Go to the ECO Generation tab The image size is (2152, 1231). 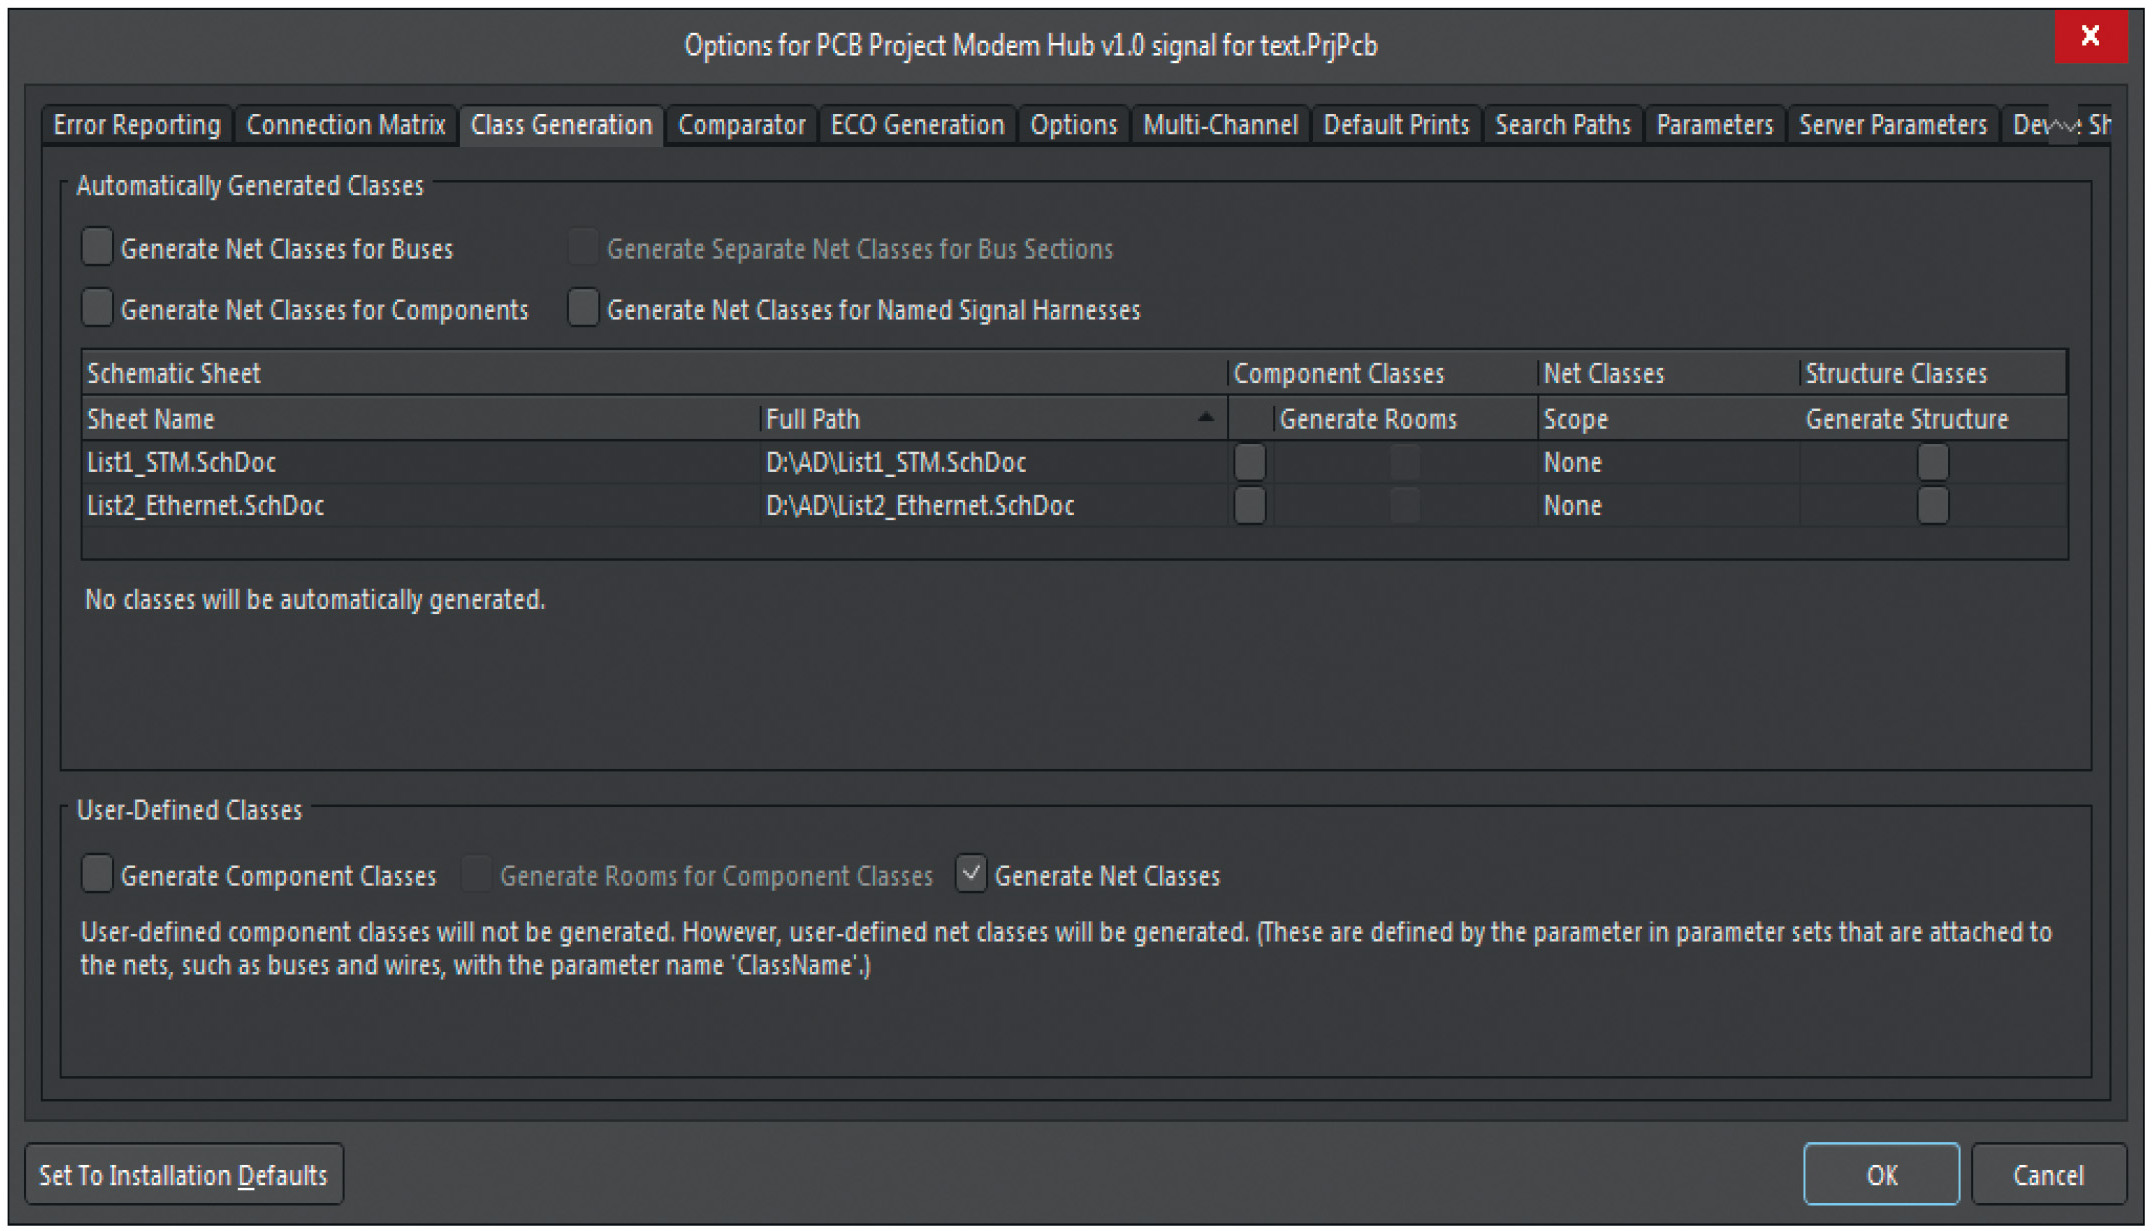tap(917, 125)
